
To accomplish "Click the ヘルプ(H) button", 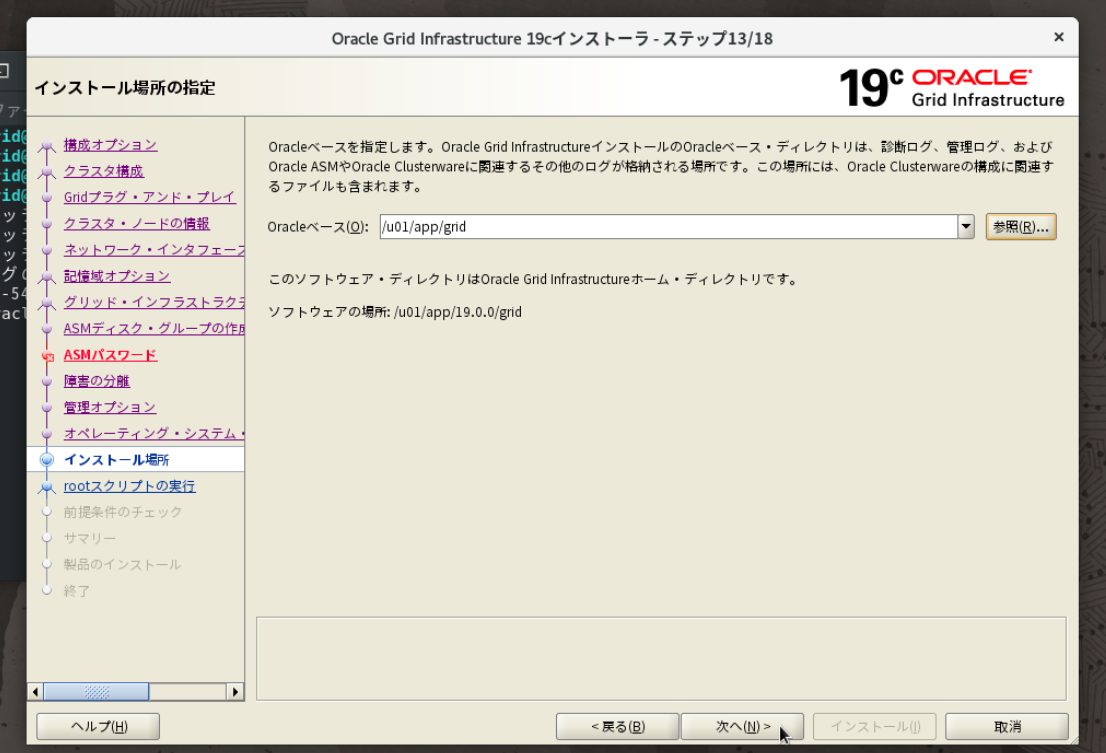I will coord(98,726).
